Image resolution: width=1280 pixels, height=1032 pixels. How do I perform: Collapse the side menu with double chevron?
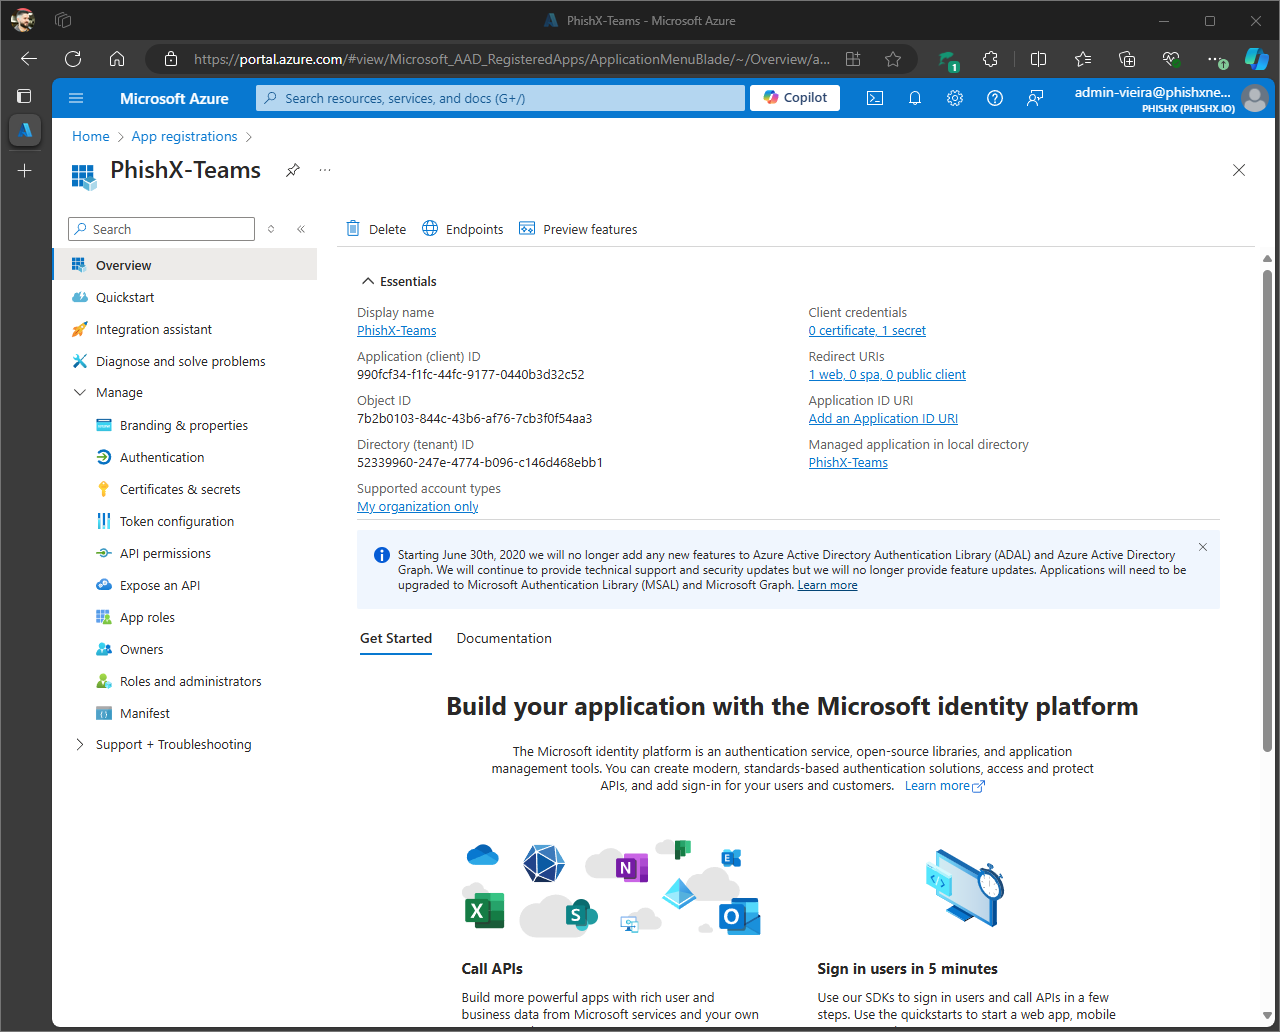301,229
